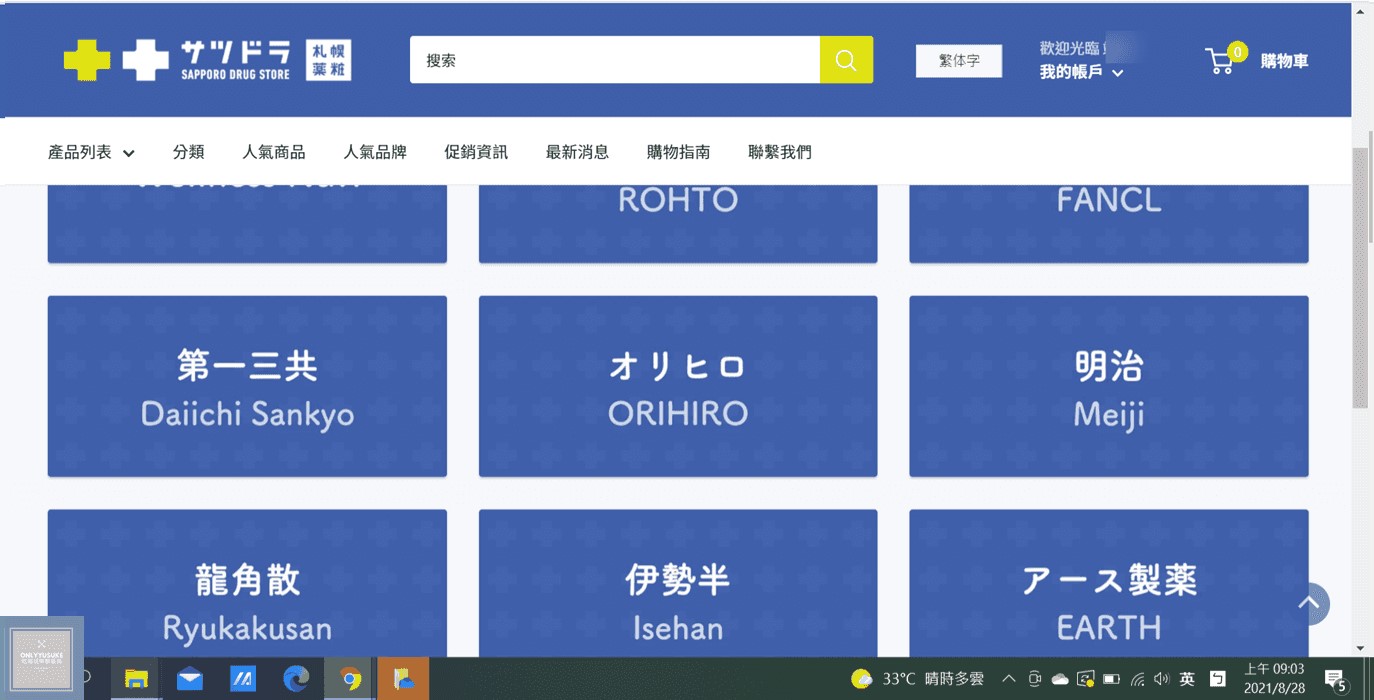Show hidden system tray icons

click(1008, 679)
